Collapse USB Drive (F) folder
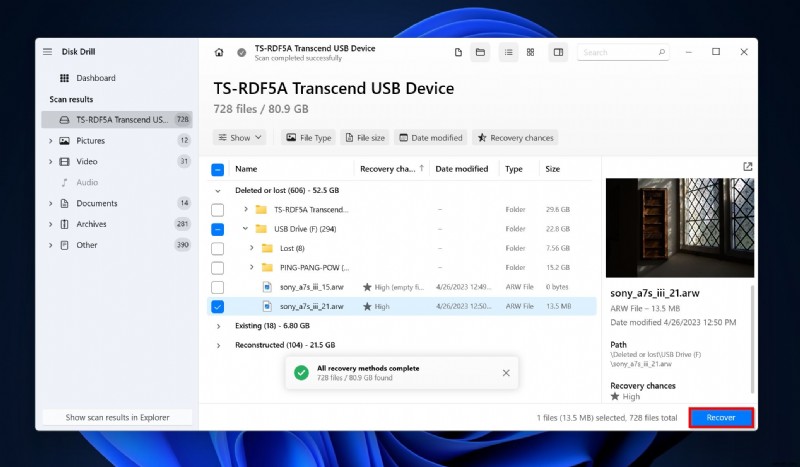The image size is (800, 467). pyautogui.click(x=245, y=229)
